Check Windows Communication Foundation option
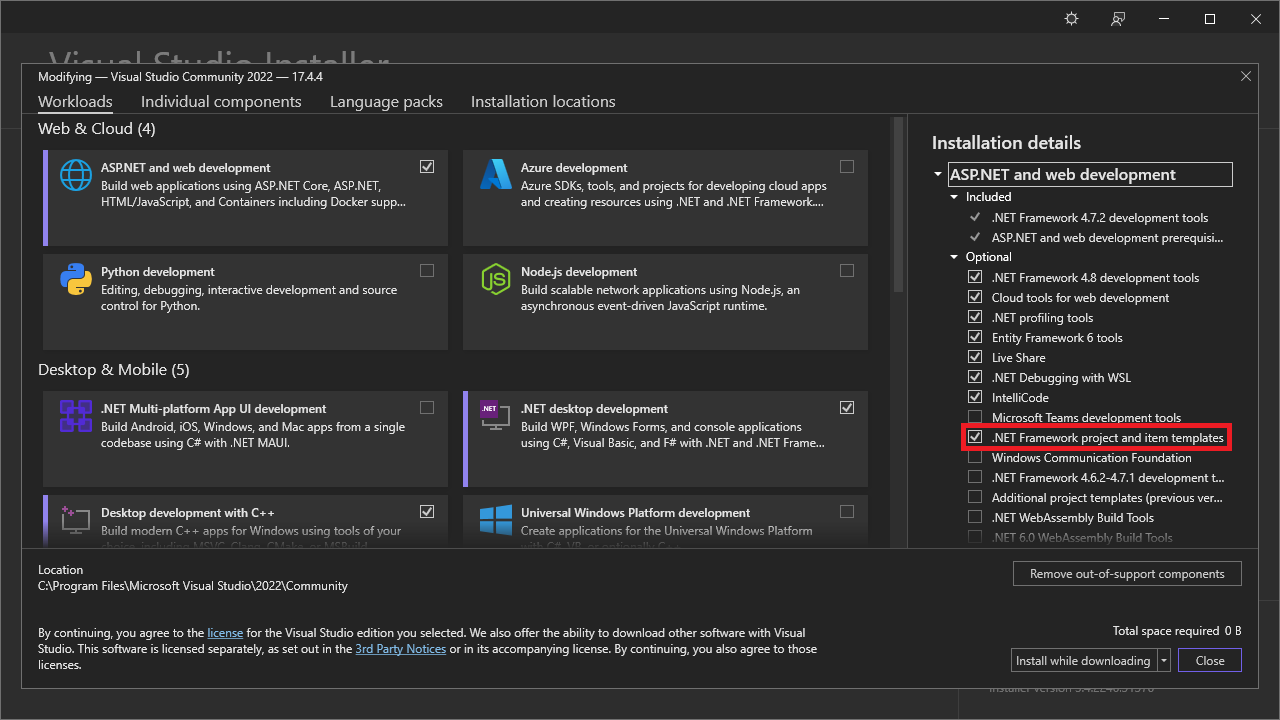 point(975,458)
